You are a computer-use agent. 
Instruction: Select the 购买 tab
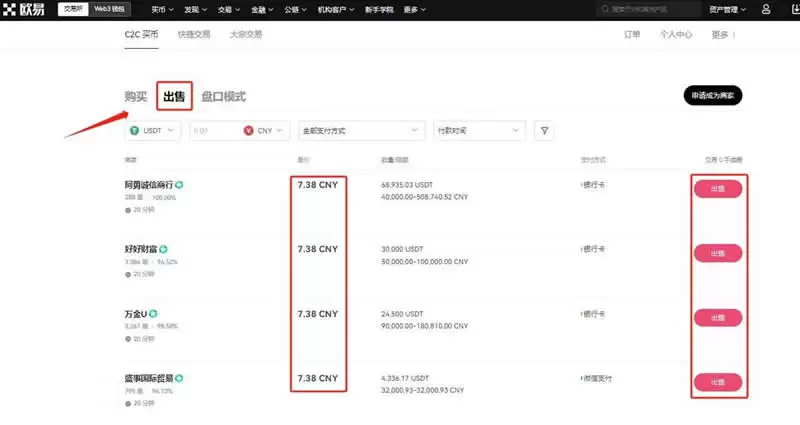136,97
